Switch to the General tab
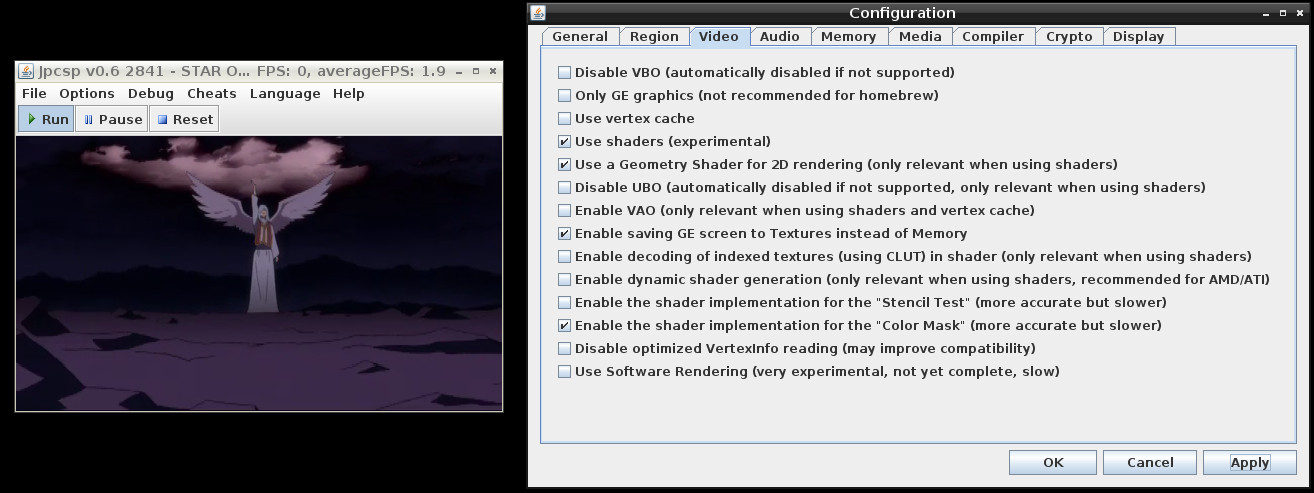1314x493 pixels. click(580, 36)
